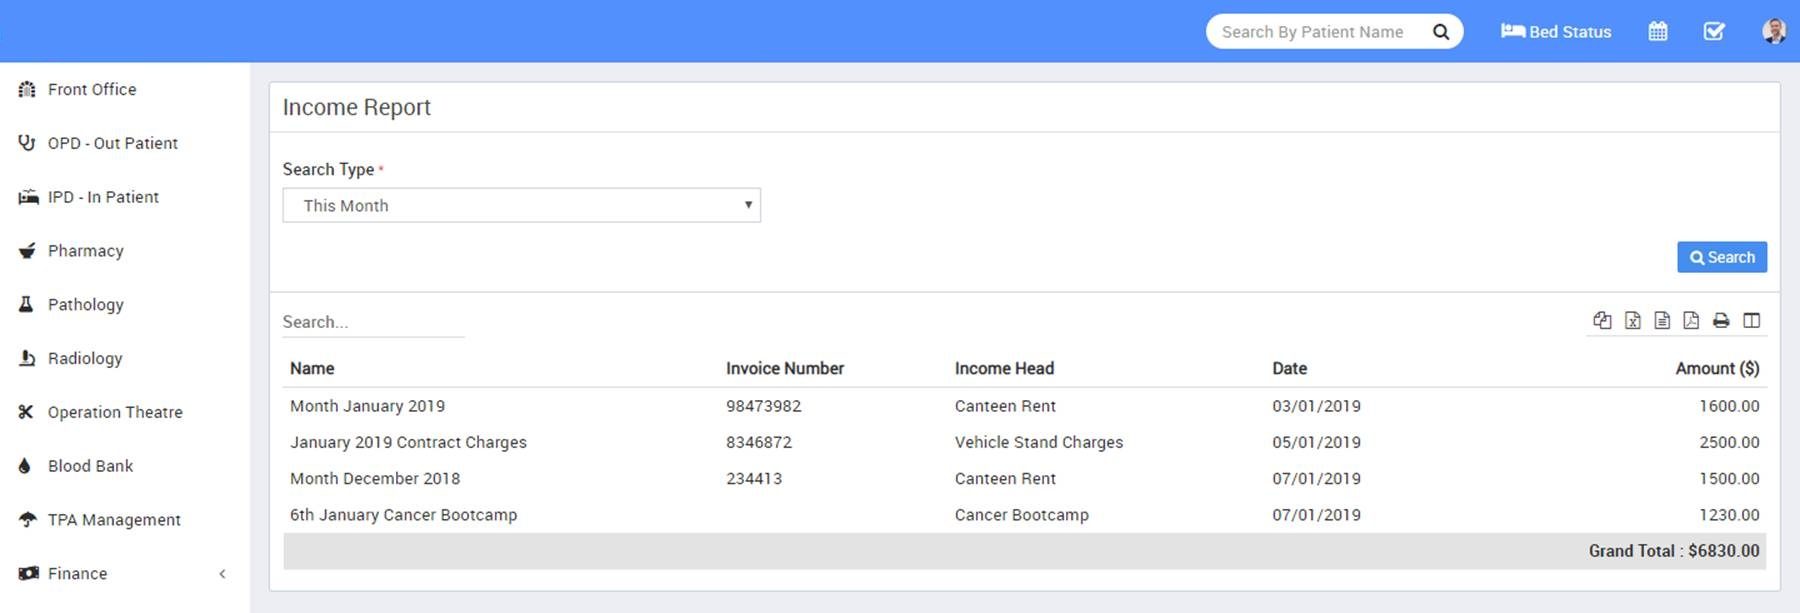The image size is (1800, 613).
Task: Open the task checklist icon in the header
Action: [1714, 32]
